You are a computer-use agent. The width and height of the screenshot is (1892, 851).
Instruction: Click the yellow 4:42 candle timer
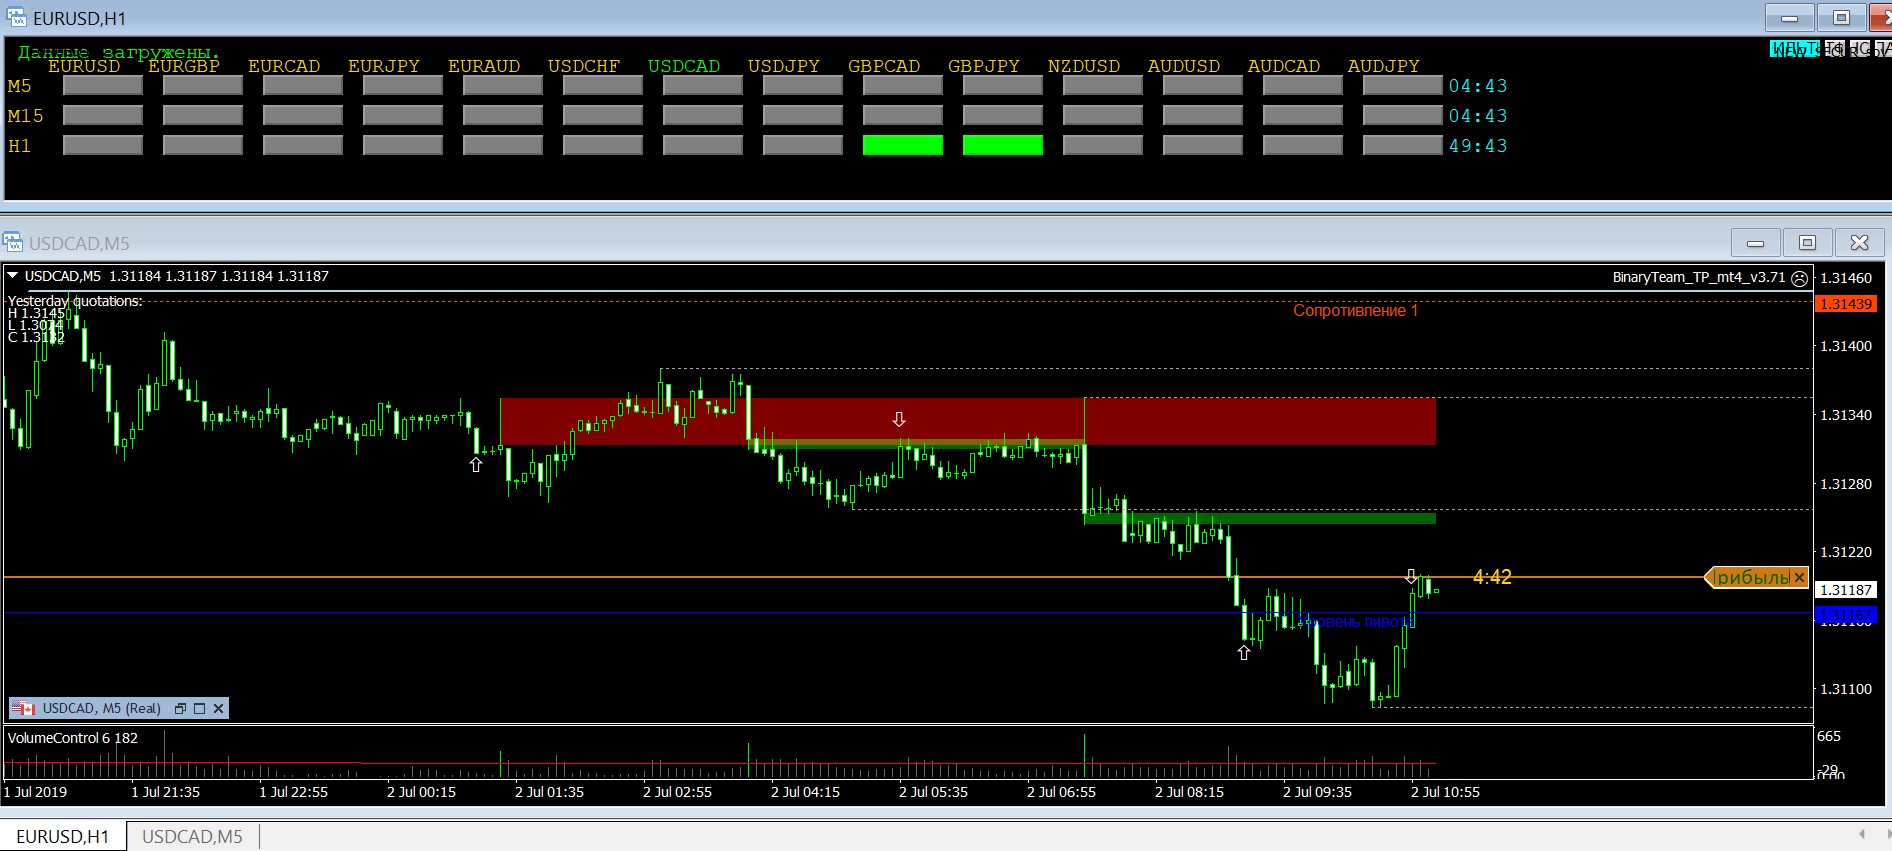[x=1492, y=577]
